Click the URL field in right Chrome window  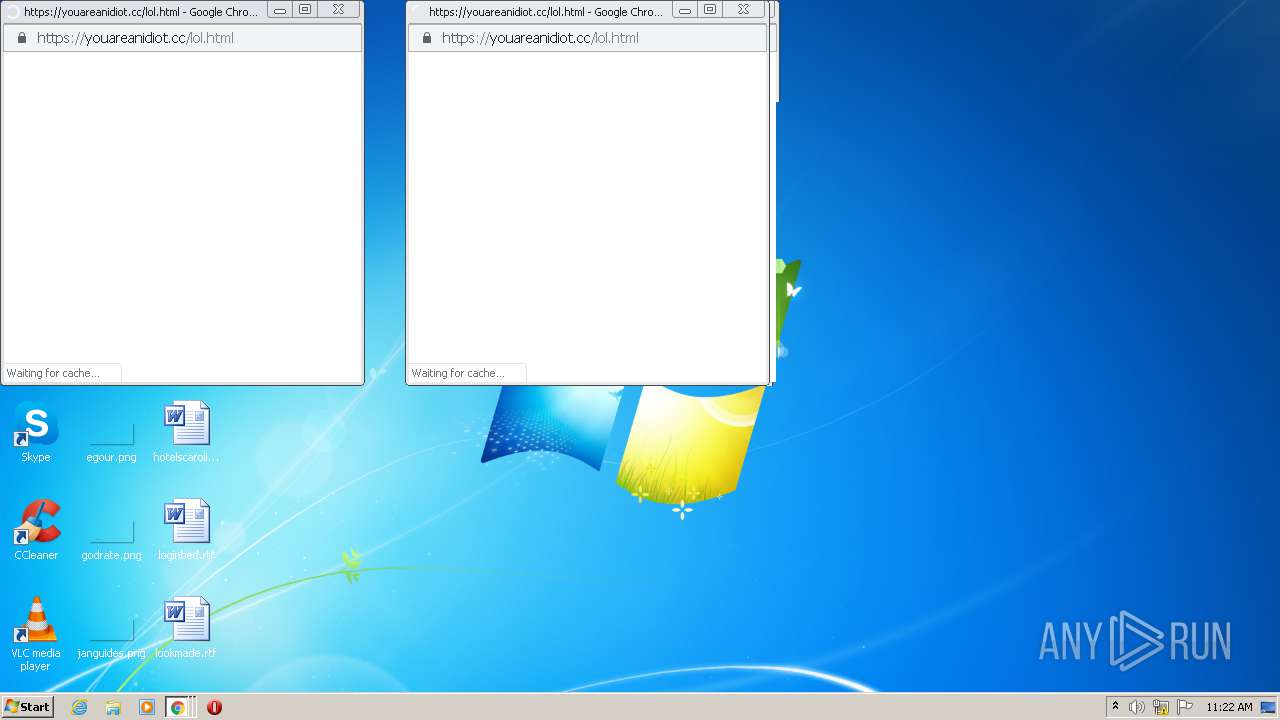click(x=587, y=38)
